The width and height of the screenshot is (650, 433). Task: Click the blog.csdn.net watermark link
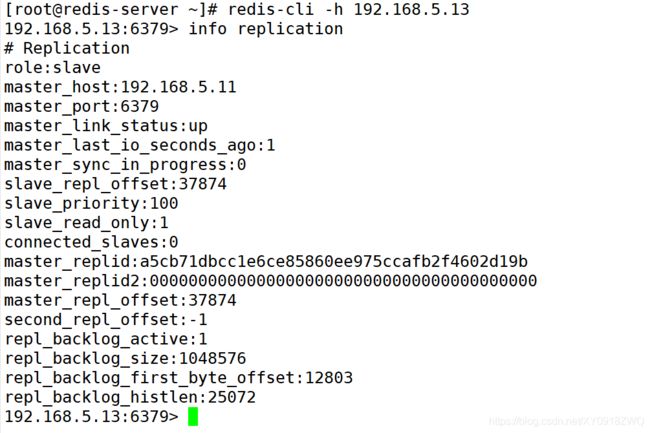click(x=566, y=421)
